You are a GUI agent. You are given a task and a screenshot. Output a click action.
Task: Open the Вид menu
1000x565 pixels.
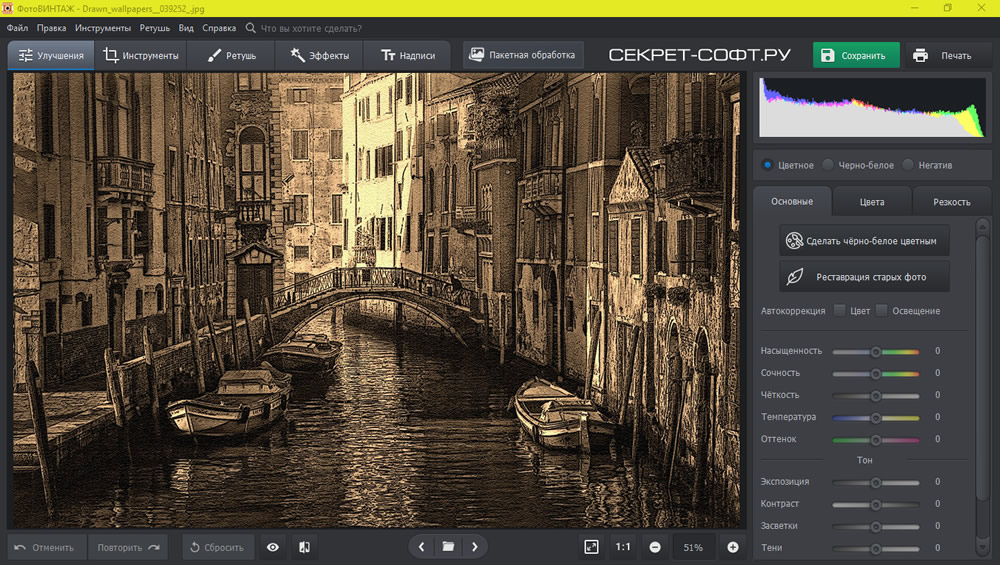186,28
